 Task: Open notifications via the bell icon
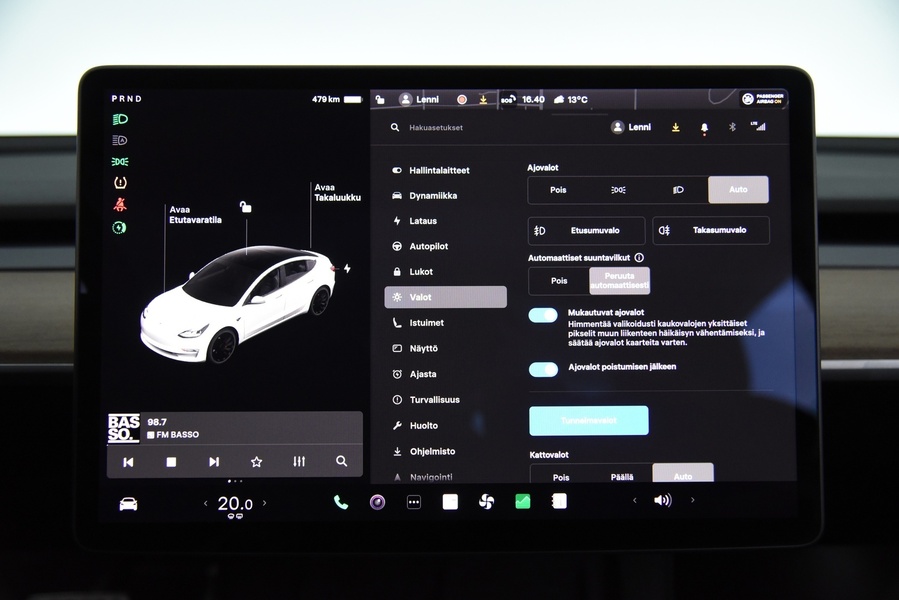pyautogui.click(x=703, y=127)
